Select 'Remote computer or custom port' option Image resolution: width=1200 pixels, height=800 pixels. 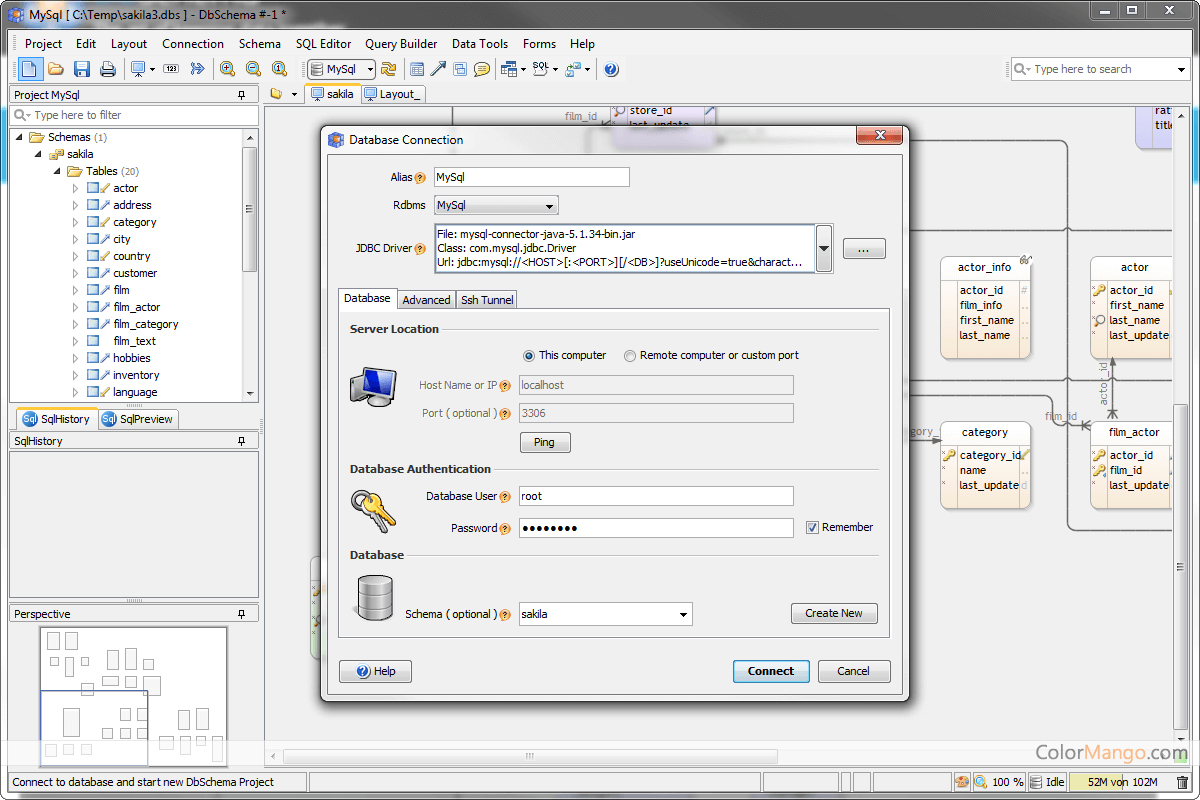tap(630, 356)
